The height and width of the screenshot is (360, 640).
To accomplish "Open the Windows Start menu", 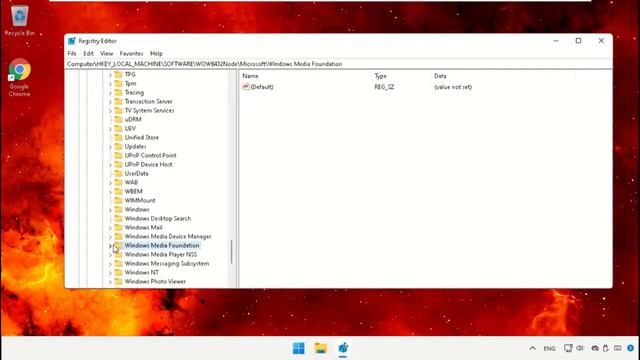I will click(x=299, y=348).
